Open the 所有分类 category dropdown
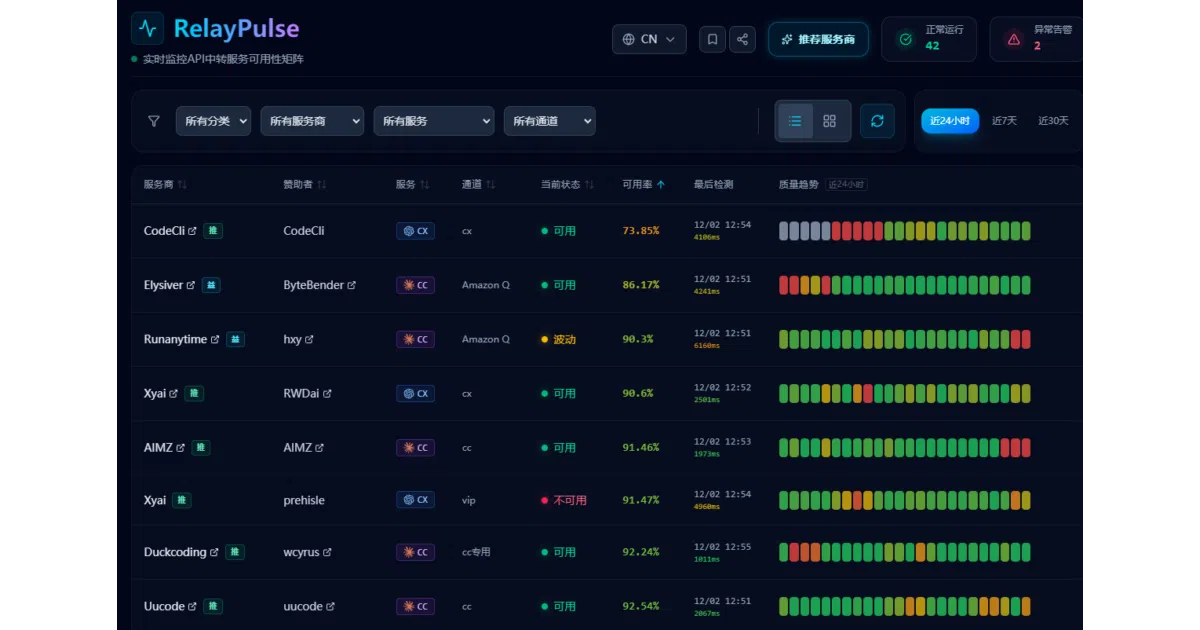 click(x=213, y=121)
